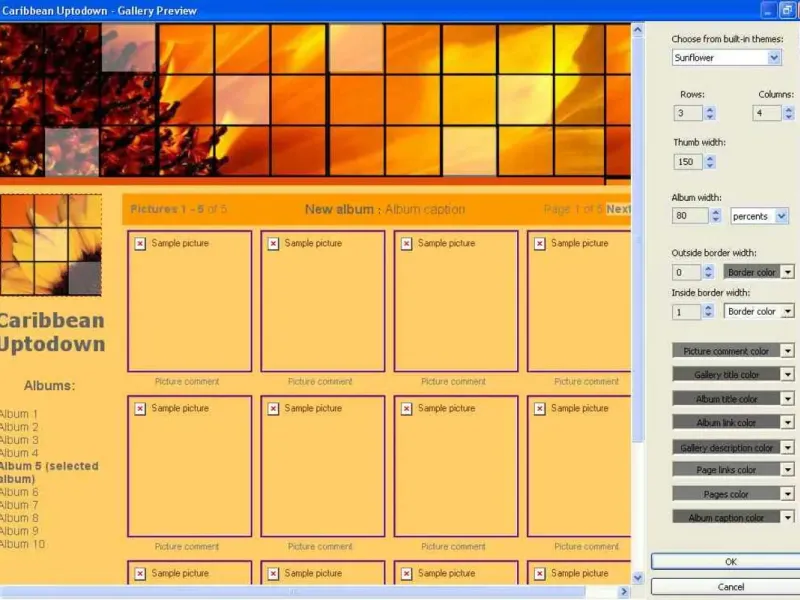Open the Gallery title color picker
The width and height of the screenshot is (800, 600).
(733, 374)
